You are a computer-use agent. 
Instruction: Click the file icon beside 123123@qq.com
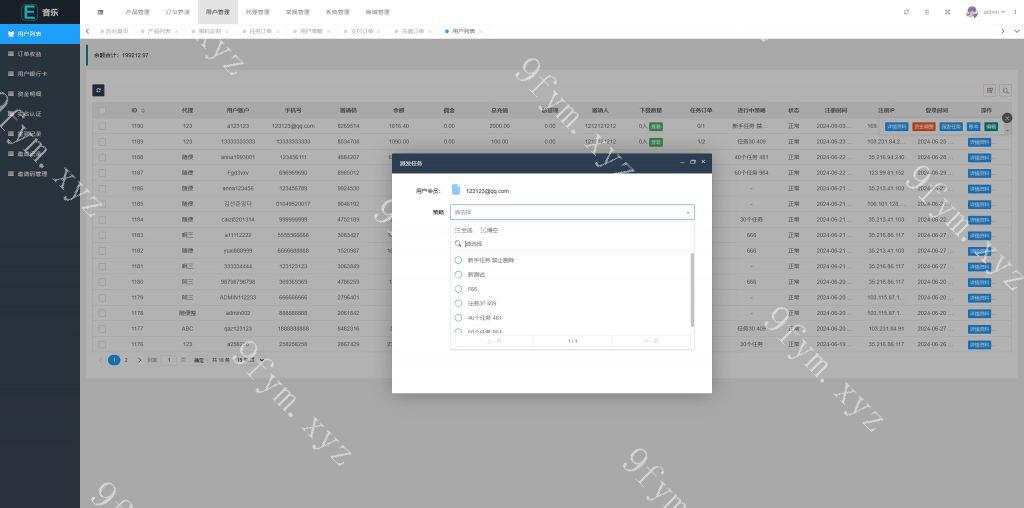(x=456, y=189)
